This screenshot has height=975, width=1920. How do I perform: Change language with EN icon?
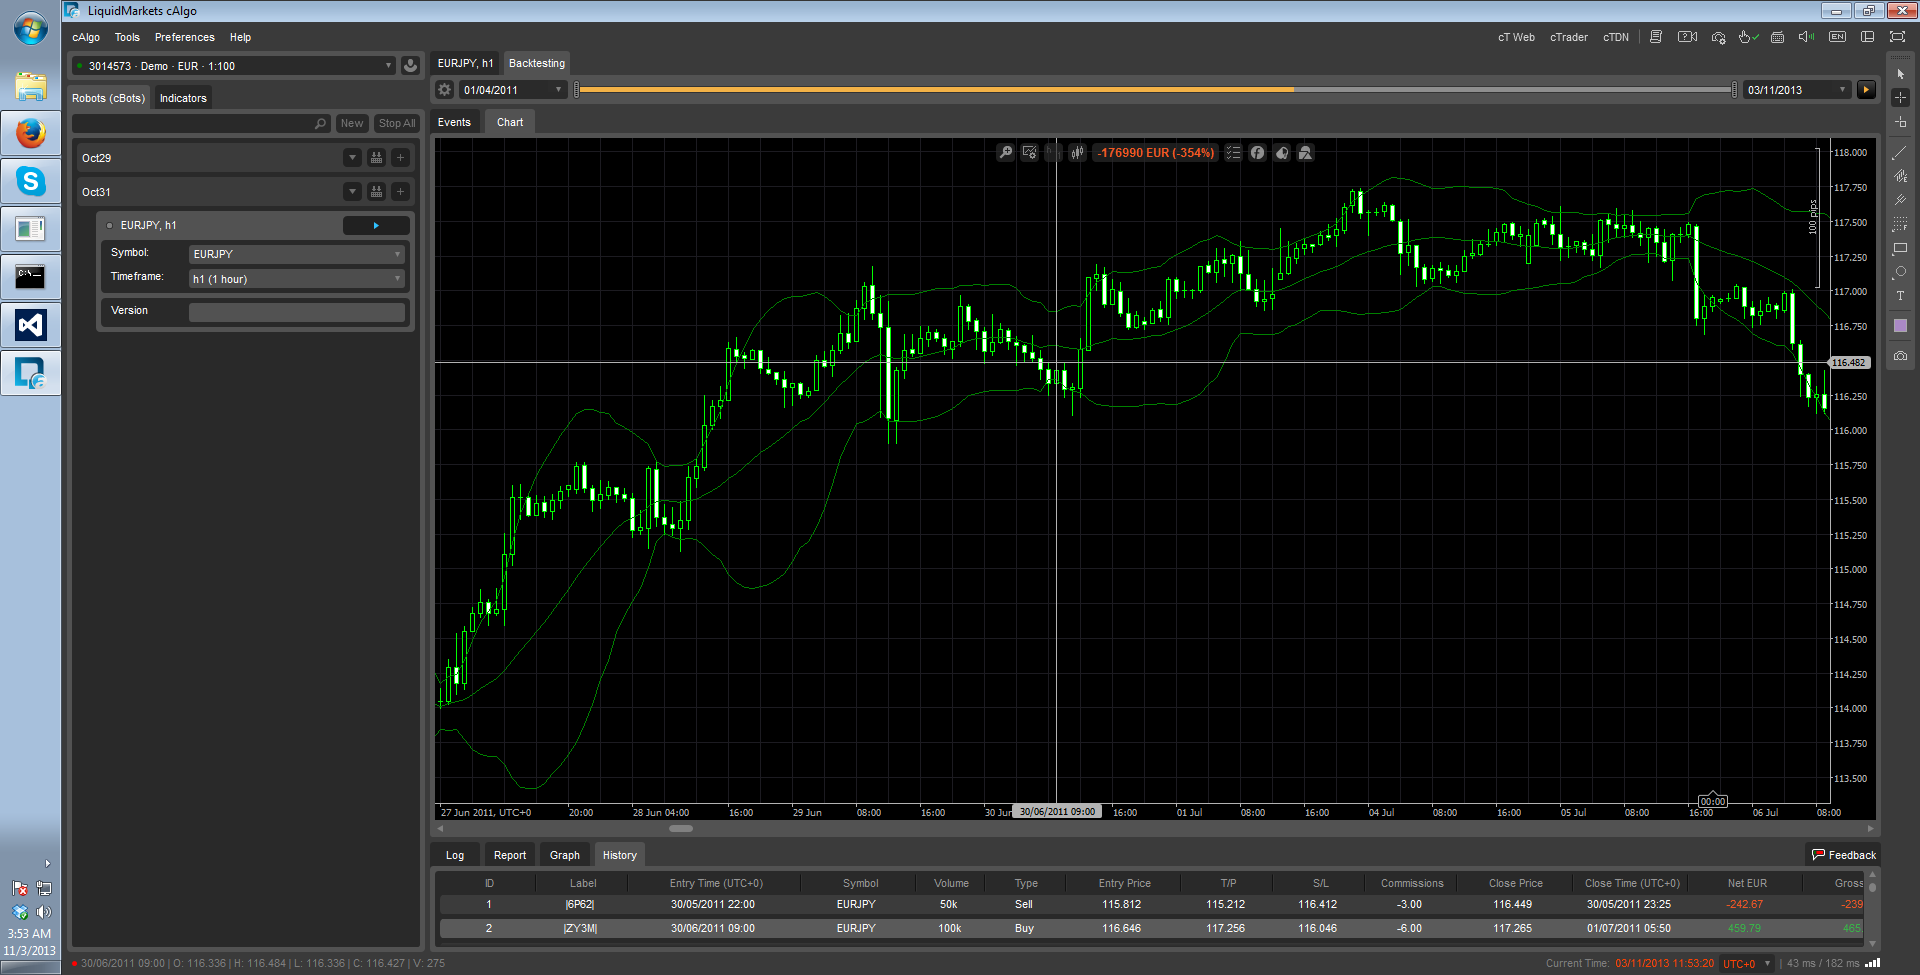pos(1837,37)
